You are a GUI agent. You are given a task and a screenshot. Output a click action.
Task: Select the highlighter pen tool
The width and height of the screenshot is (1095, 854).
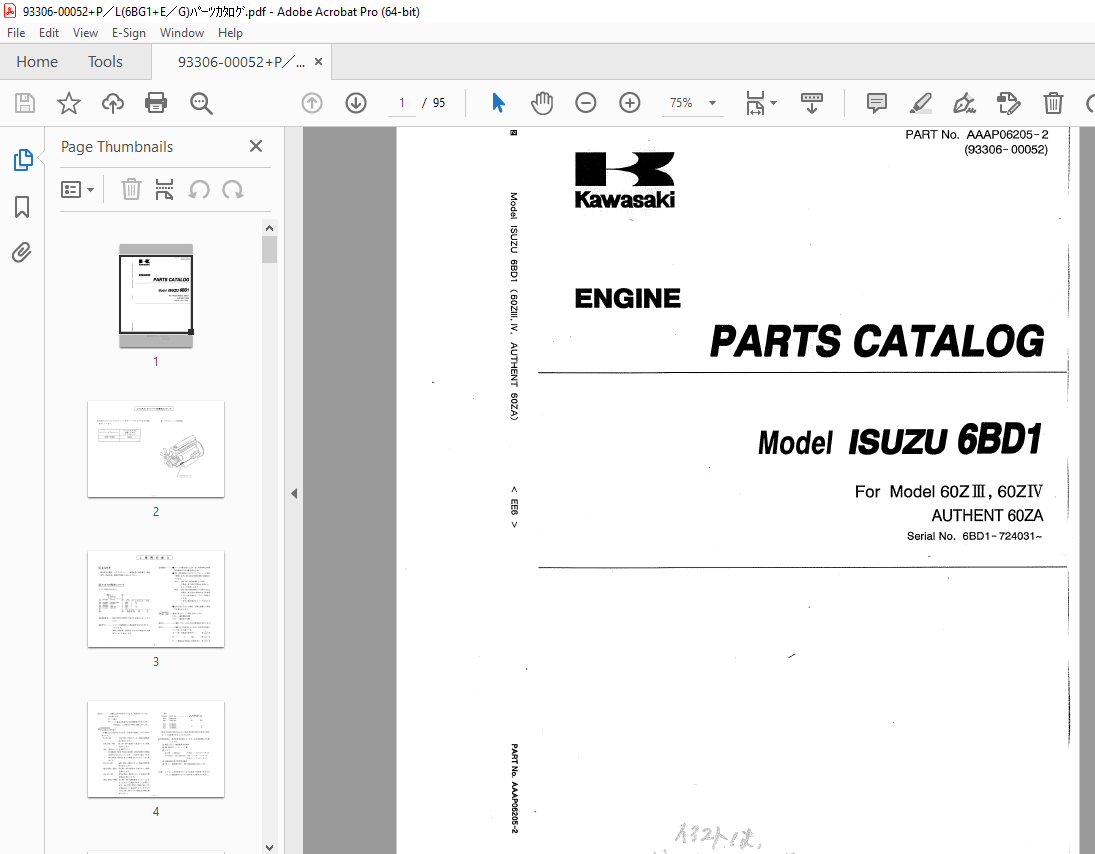[920, 103]
